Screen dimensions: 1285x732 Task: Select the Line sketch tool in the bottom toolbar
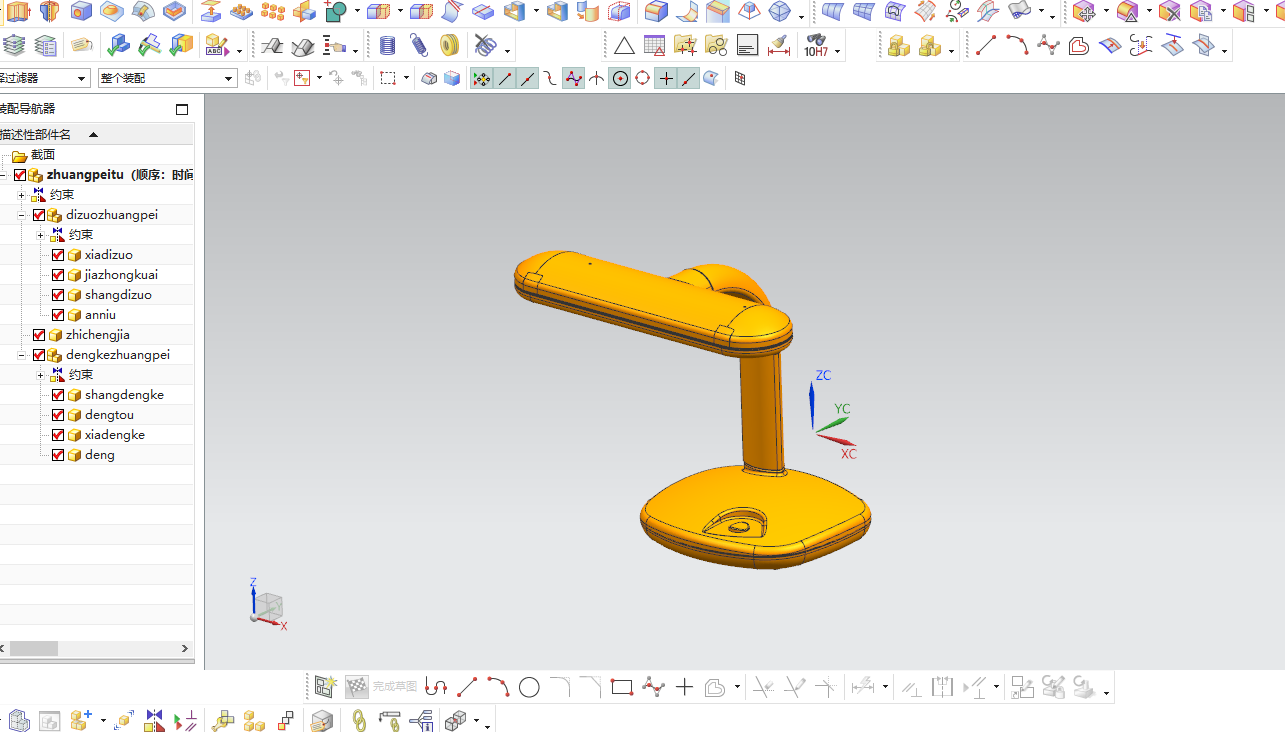click(x=467, y=687)
